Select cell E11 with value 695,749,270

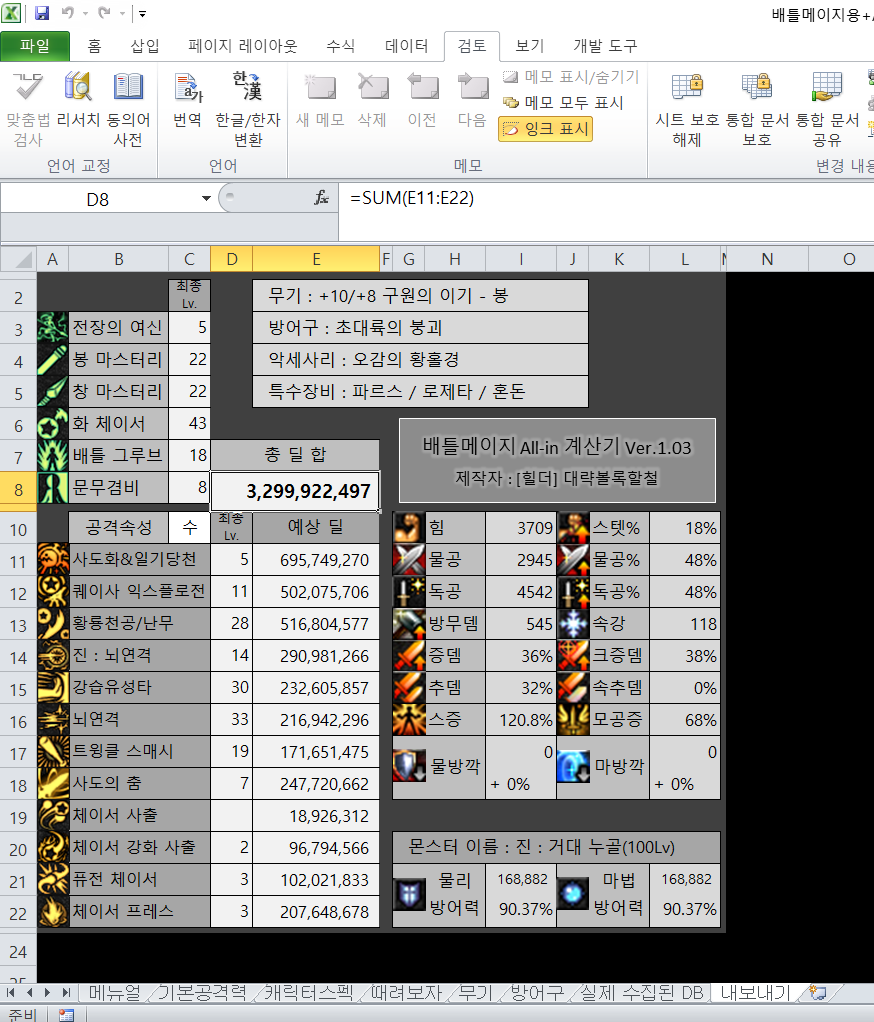[315, 560]
